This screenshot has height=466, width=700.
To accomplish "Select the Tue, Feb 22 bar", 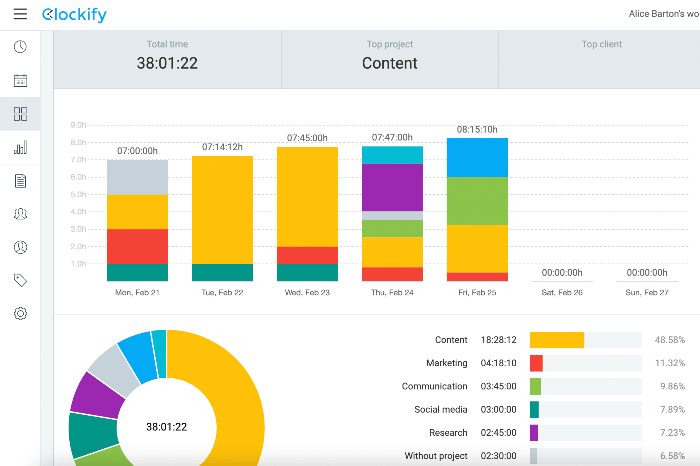I will (x=222, y=219).
